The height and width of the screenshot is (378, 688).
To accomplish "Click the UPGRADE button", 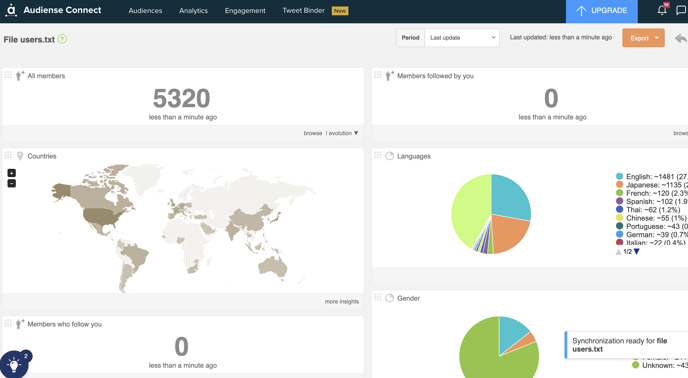I will (x=602, y=11).
